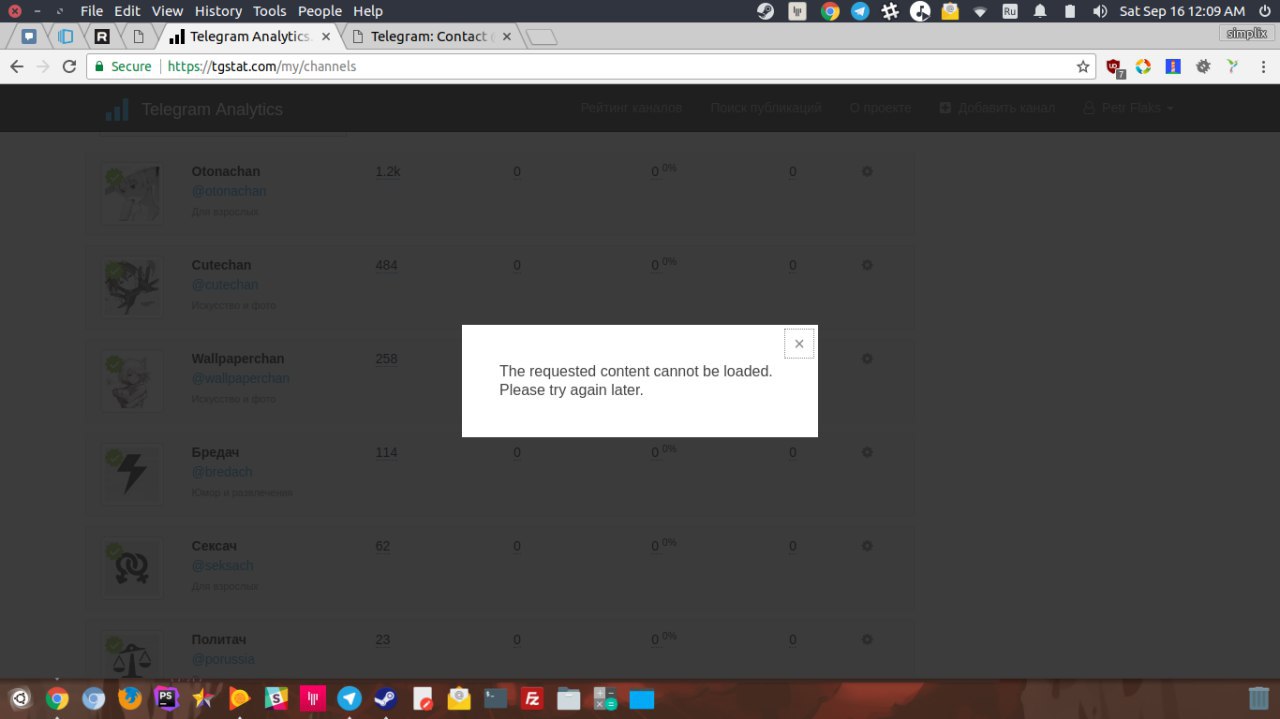Open Поиск публикаций nav link
1280x719 pixels.
766,108
